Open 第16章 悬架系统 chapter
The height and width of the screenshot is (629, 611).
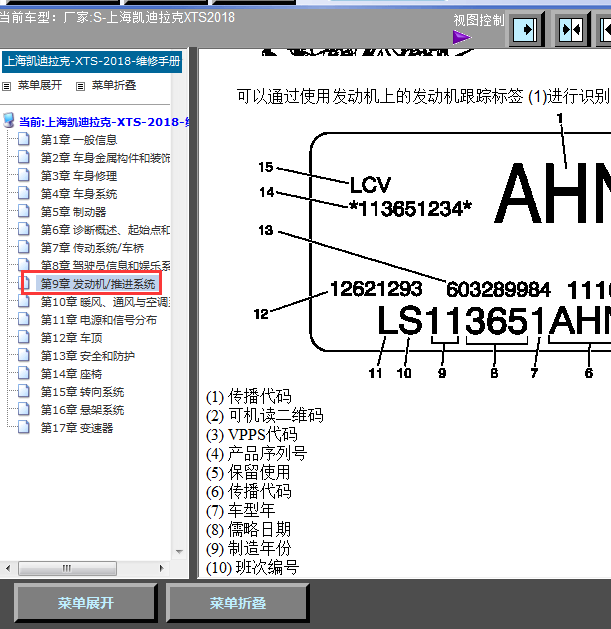(82, 410)
